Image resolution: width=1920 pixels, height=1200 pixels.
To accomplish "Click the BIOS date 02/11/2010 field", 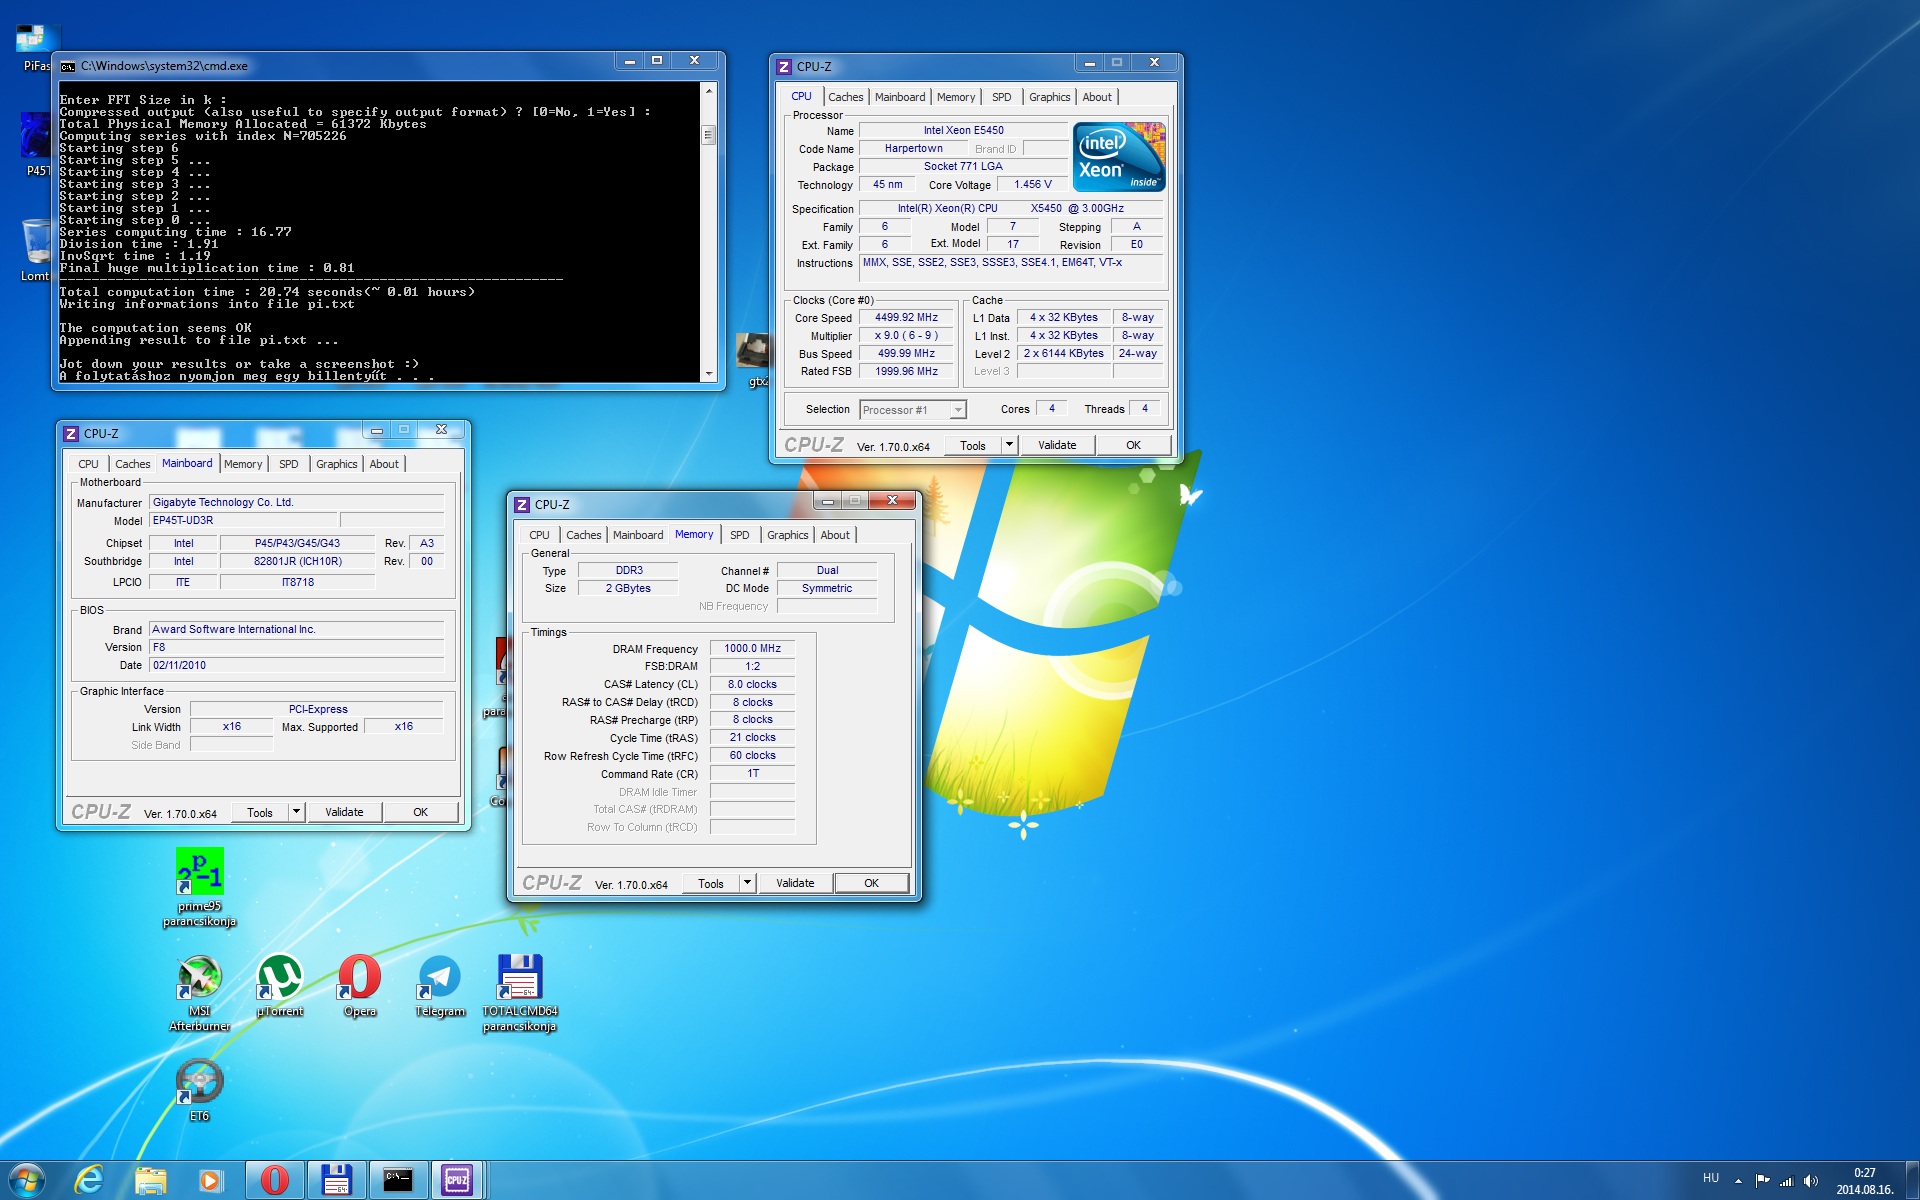I will (x=296, y=666).
